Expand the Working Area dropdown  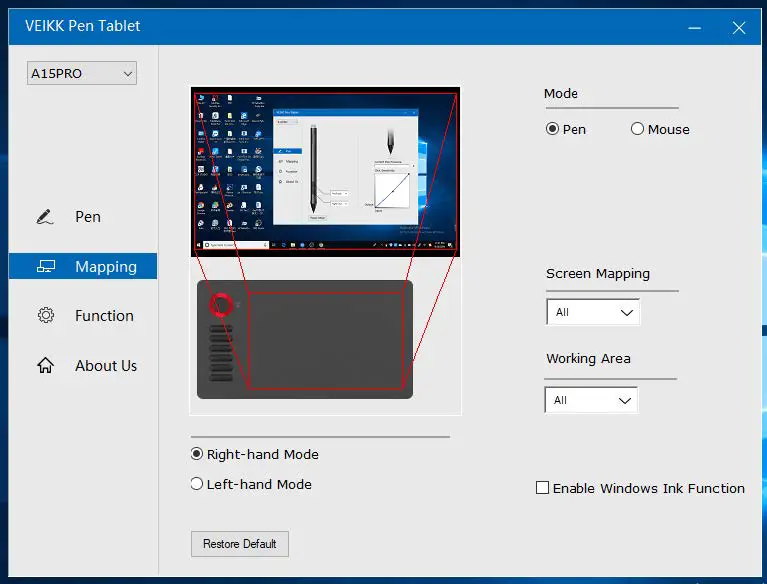(x=591, y=400)
